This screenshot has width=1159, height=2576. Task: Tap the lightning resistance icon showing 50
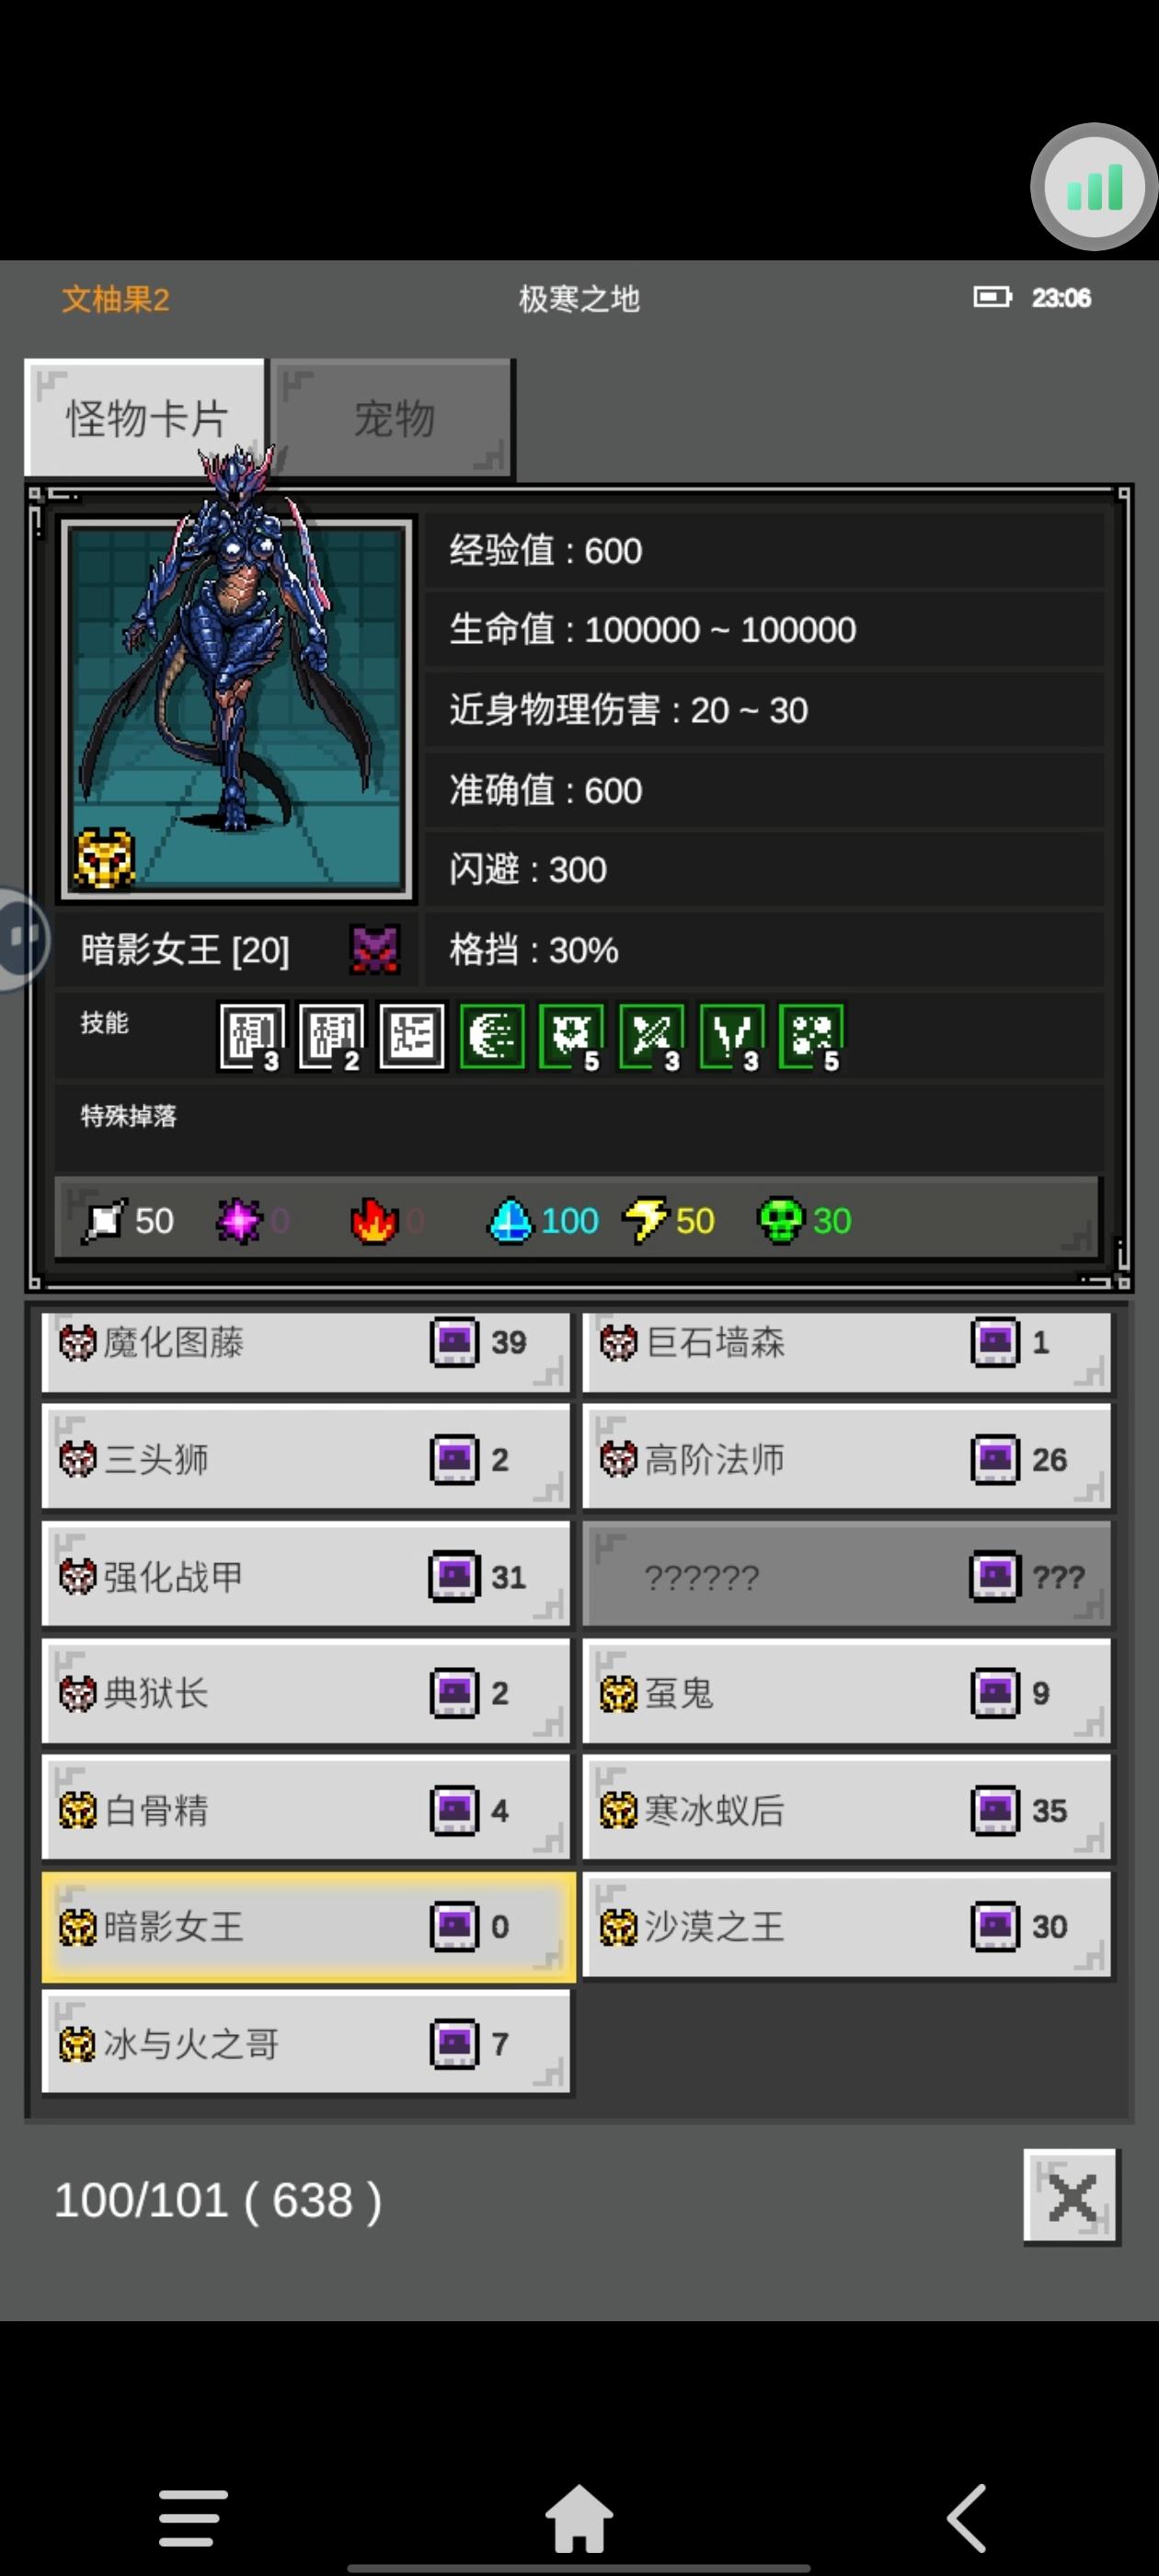(x=645, y=1220)
